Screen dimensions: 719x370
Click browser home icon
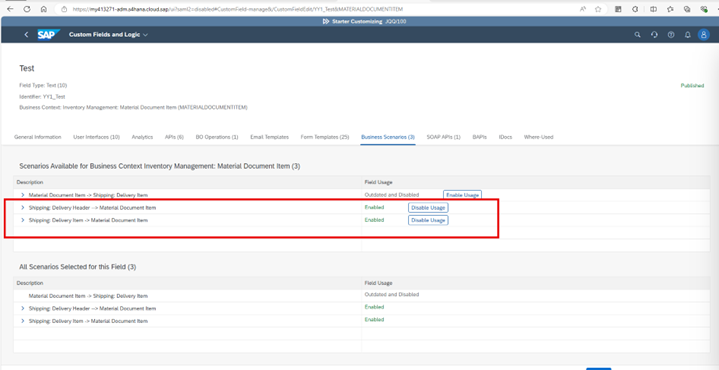coord(44,9)
